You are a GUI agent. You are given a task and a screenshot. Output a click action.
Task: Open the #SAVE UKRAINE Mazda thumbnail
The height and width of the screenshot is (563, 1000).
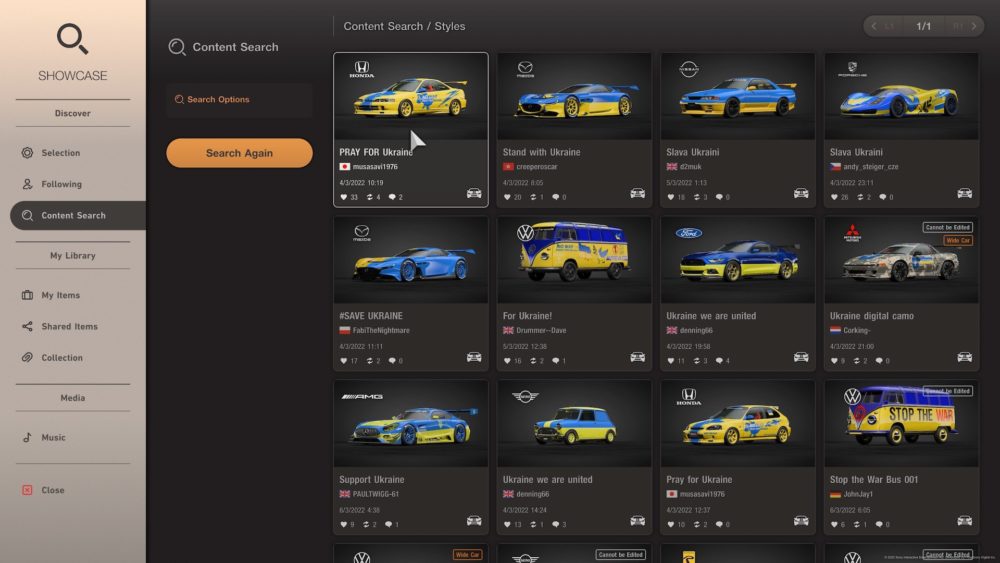[x=411, y=260]
